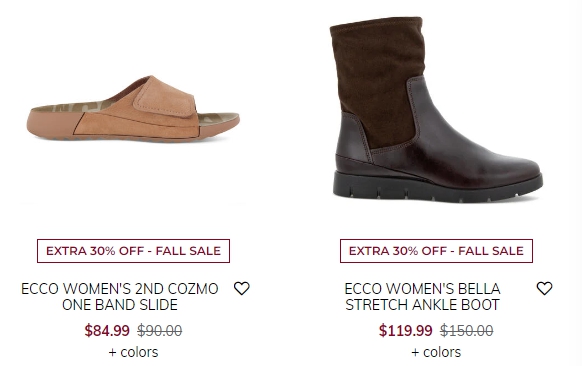Click the crossed-out $150.00 original price
582x366 pixels.
(467, 330)
